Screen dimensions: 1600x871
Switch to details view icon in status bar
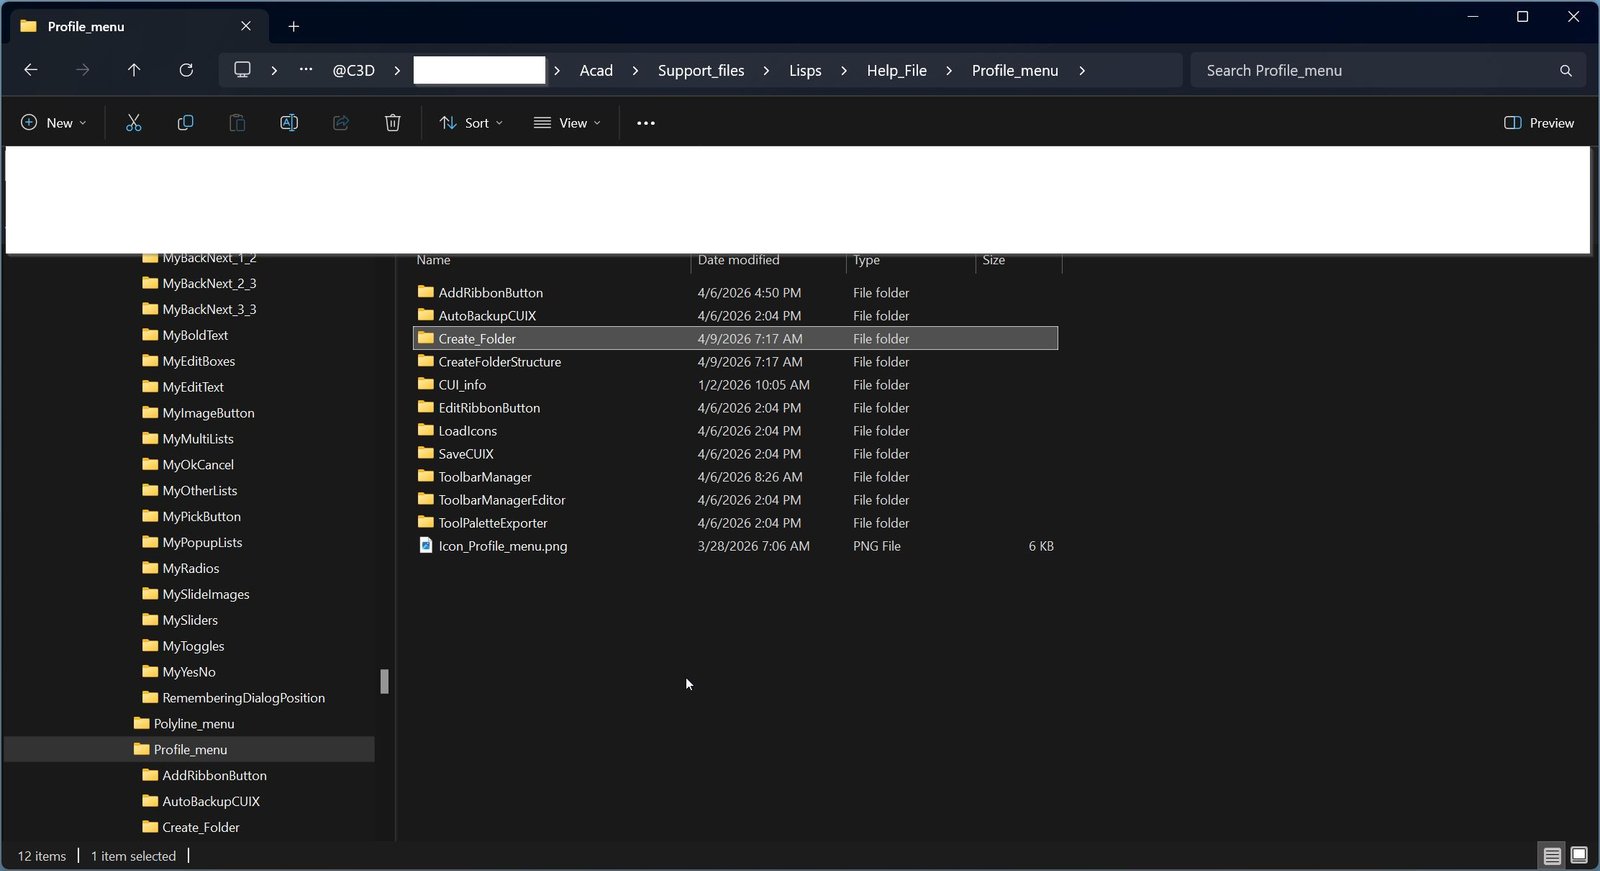(x=1552, y=856)
